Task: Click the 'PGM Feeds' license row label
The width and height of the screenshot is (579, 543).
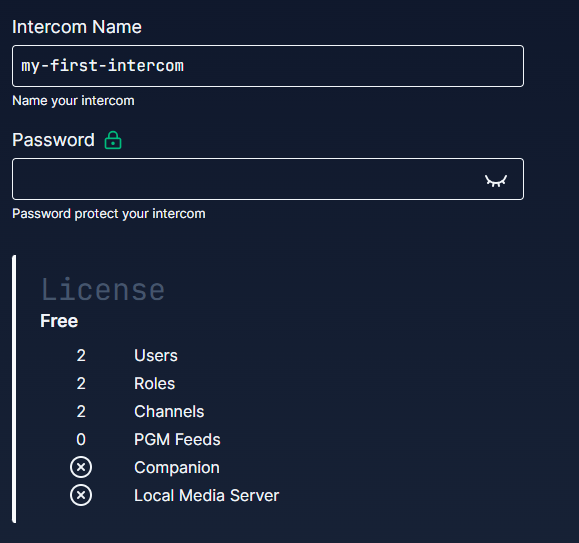Action: pos(177,440)
